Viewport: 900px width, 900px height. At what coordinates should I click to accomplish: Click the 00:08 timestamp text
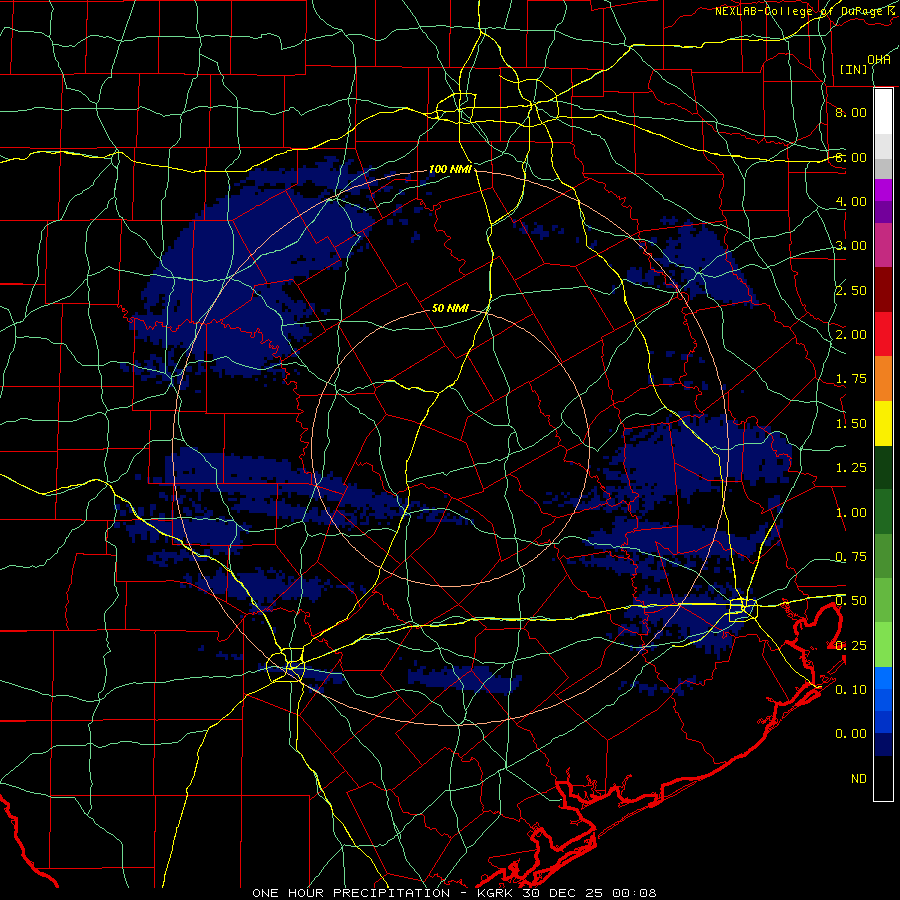(x=634, y=893)
